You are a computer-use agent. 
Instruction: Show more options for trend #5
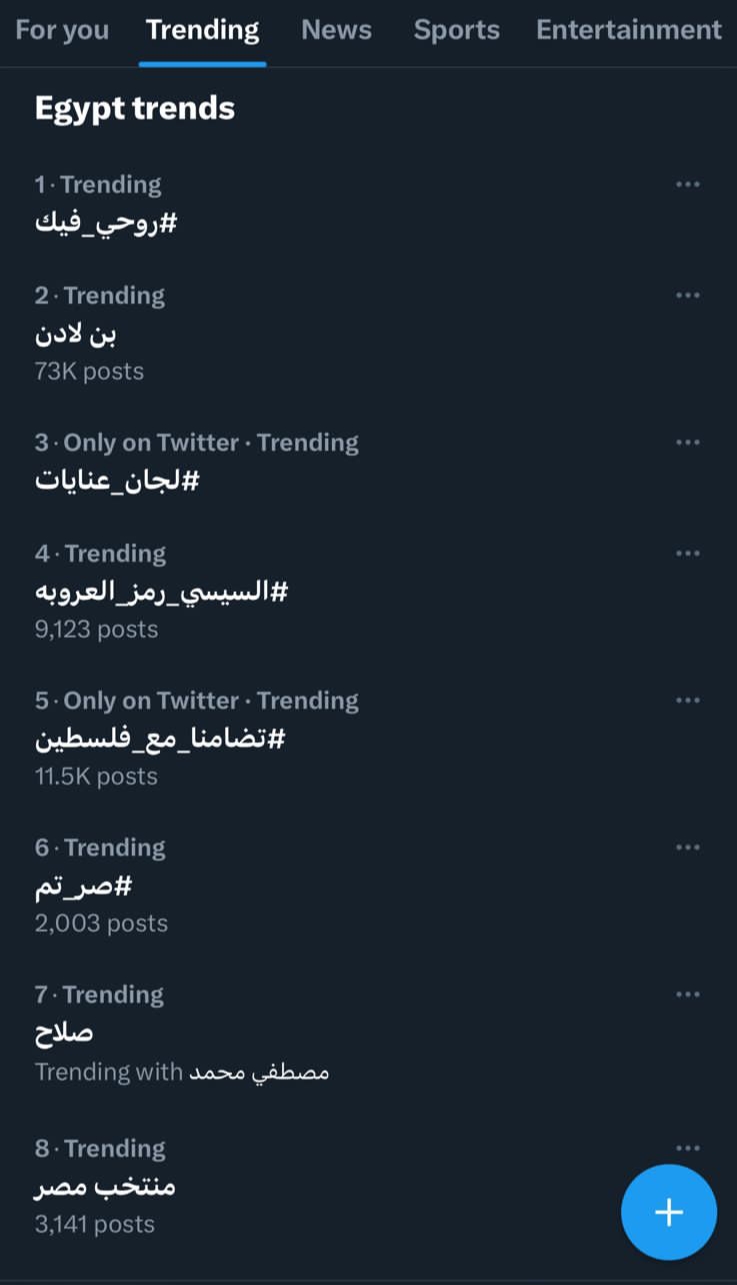coord(688,701)
